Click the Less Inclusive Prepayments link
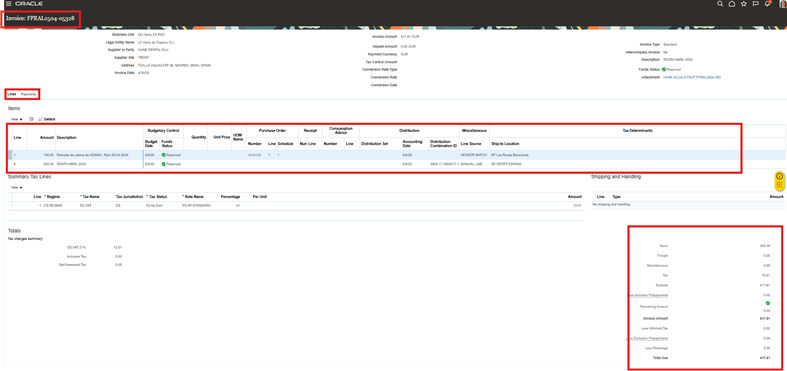The height and width of the screenshot is (371, 787). click(647, 295)
